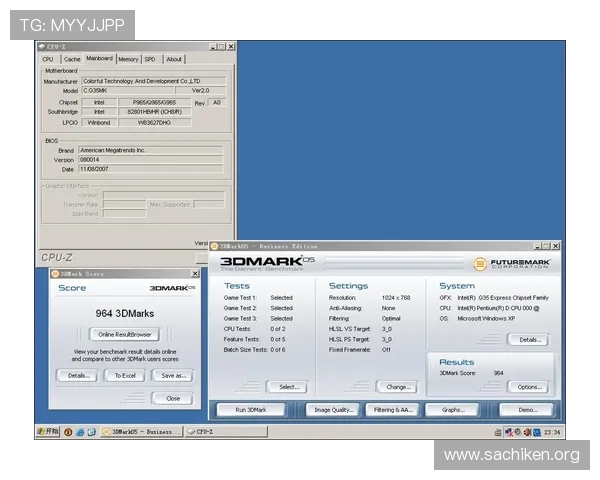Open system Details... in the System section
Viewport: 600px width, 480px height.
point(529,339)
